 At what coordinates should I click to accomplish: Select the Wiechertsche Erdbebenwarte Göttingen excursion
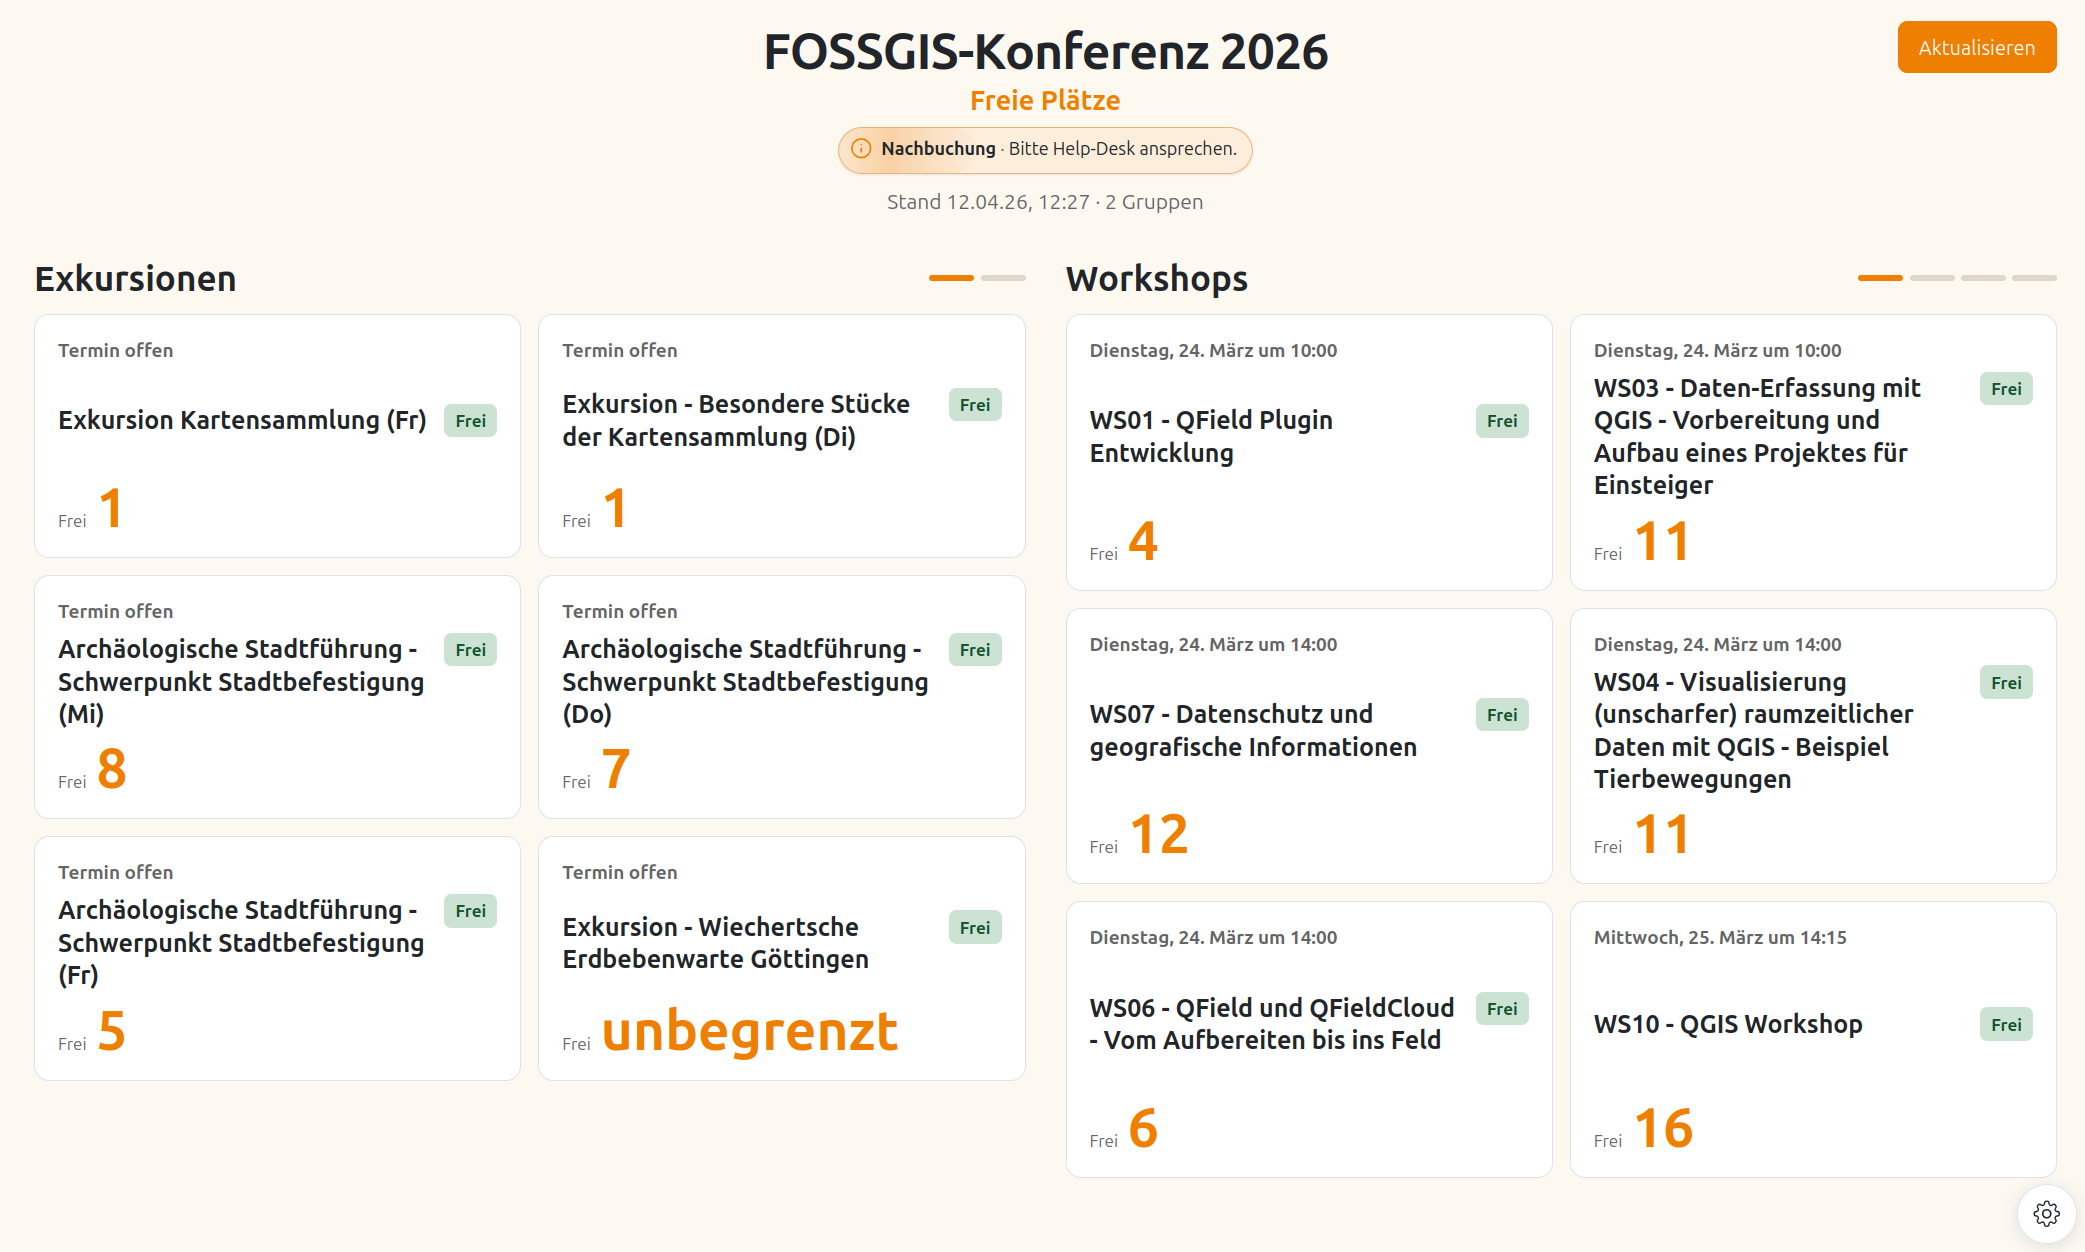click(781, 958)
